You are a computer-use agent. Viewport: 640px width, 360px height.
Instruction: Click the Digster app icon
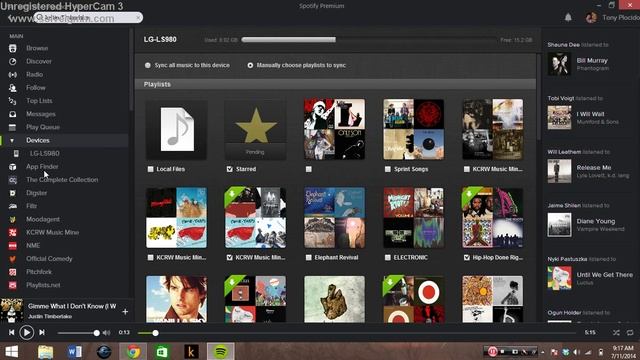point(13,193)
